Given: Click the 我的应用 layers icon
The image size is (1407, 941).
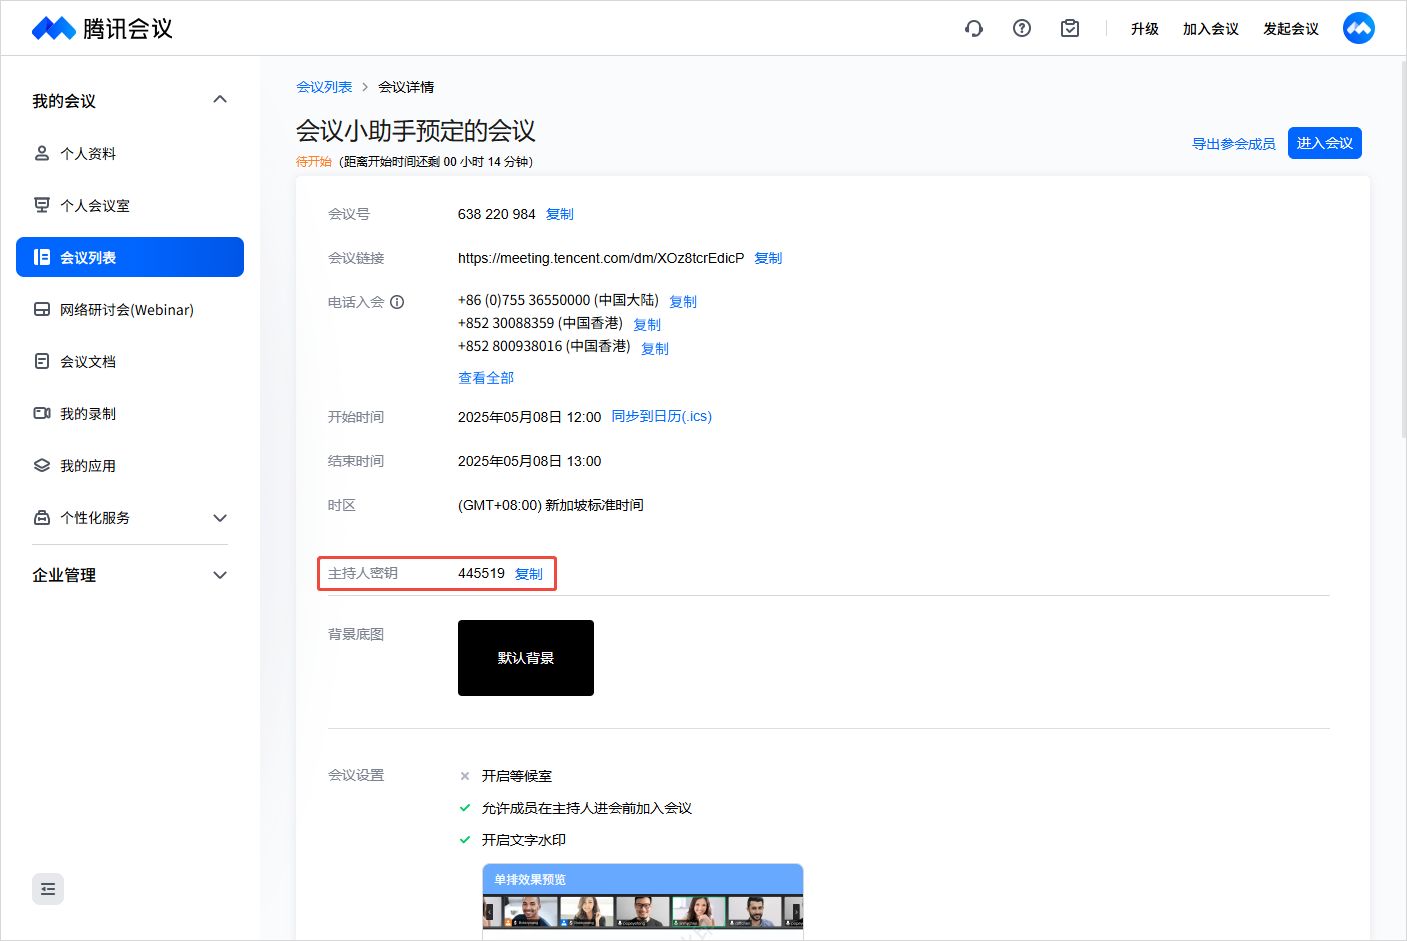Looking at the screenshot, I should 42,465.
